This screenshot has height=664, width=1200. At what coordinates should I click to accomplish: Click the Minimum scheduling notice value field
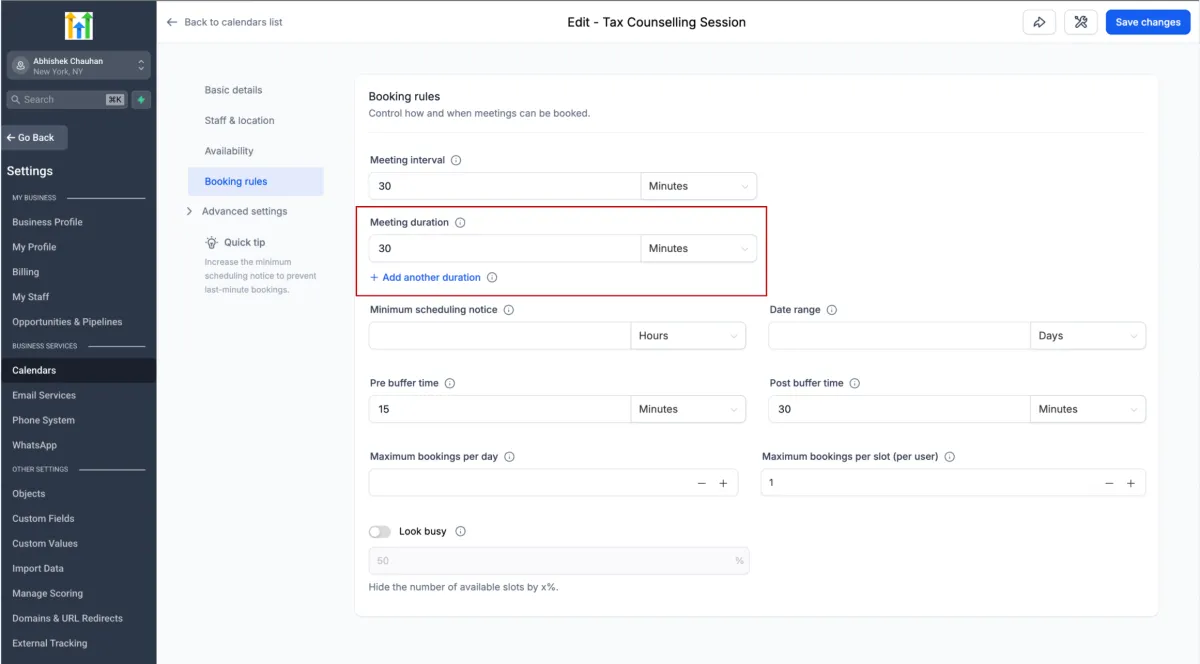[x=500, y=336]
